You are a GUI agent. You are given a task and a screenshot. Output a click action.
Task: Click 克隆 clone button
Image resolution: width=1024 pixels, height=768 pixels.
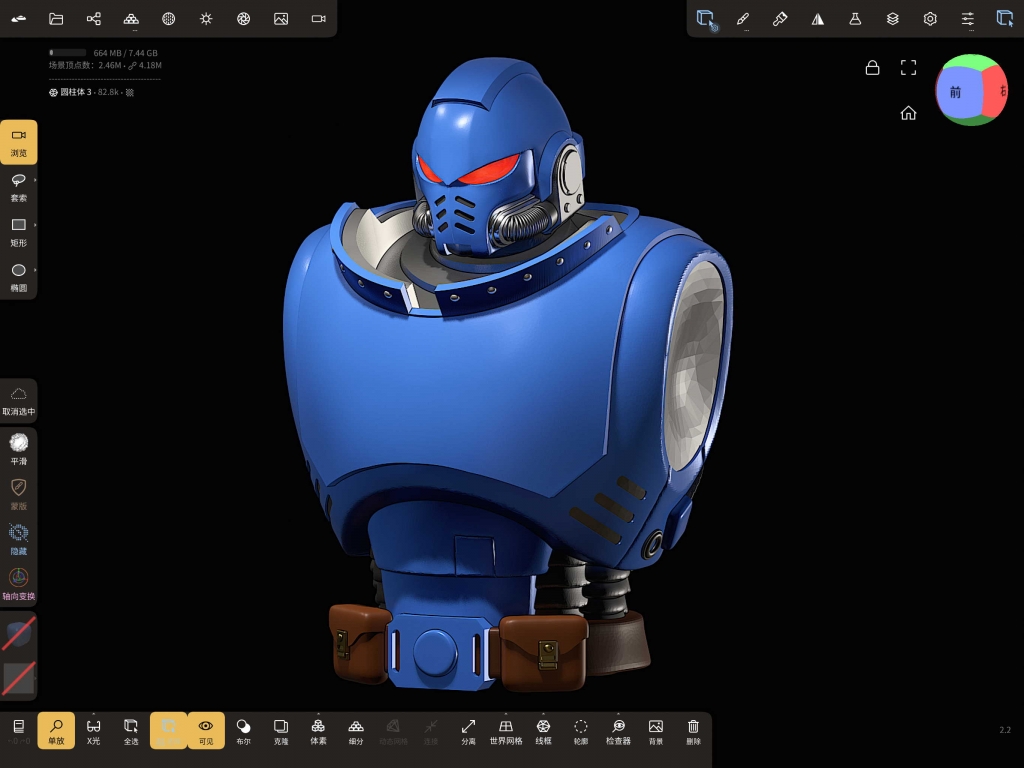[x=281, y=731]
